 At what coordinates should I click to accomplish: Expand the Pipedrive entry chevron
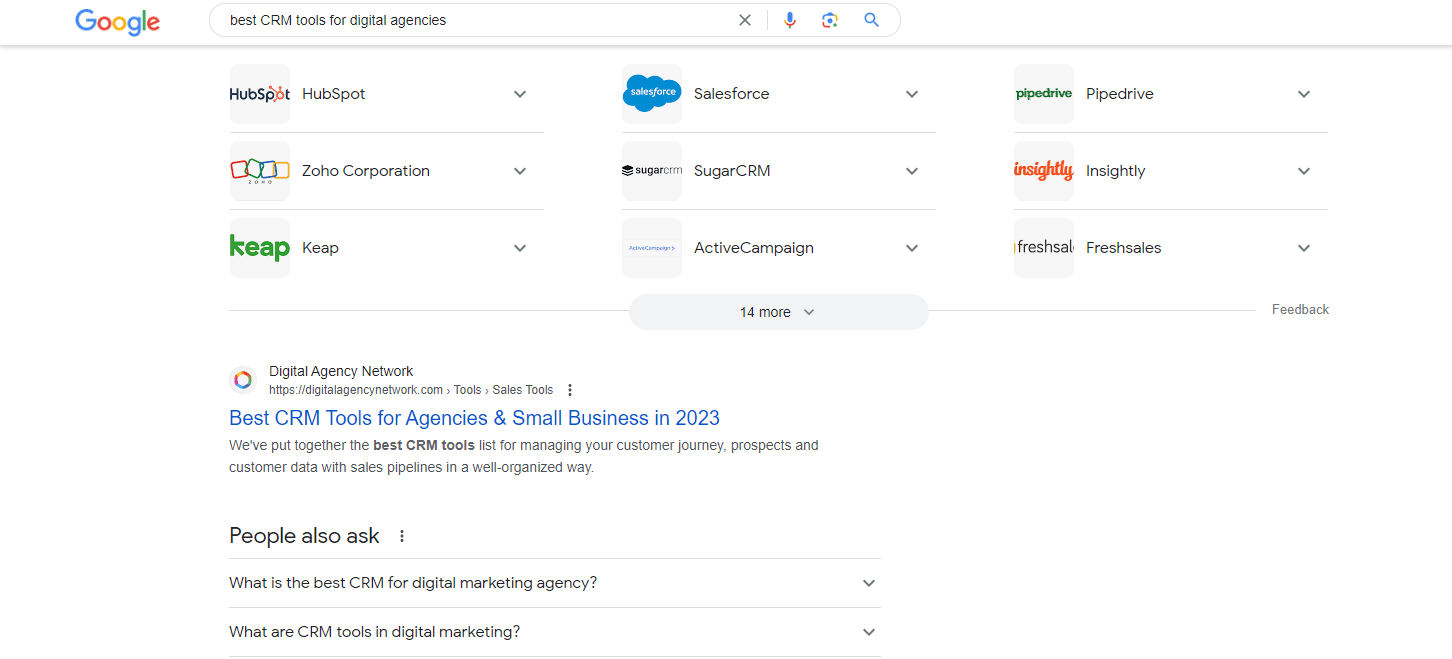1303,94
